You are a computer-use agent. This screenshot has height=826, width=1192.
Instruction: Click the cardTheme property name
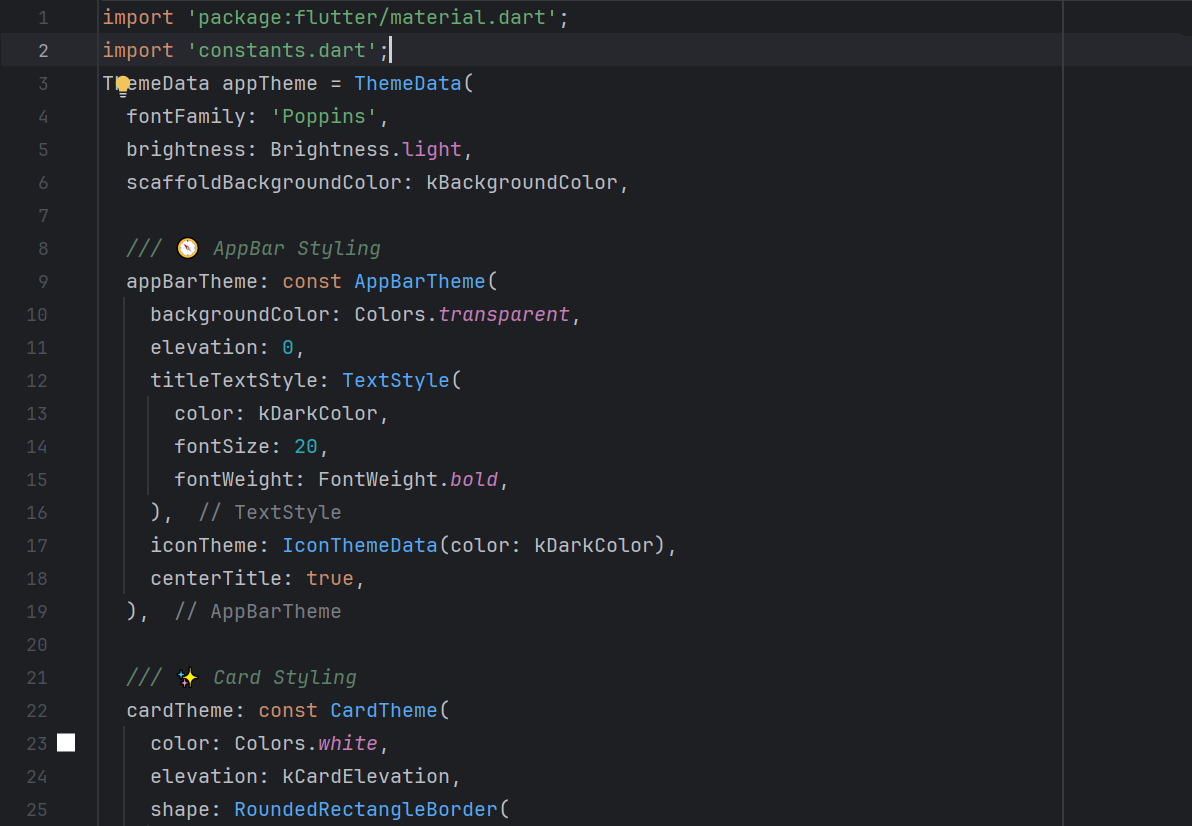click(x=180, y=710)
